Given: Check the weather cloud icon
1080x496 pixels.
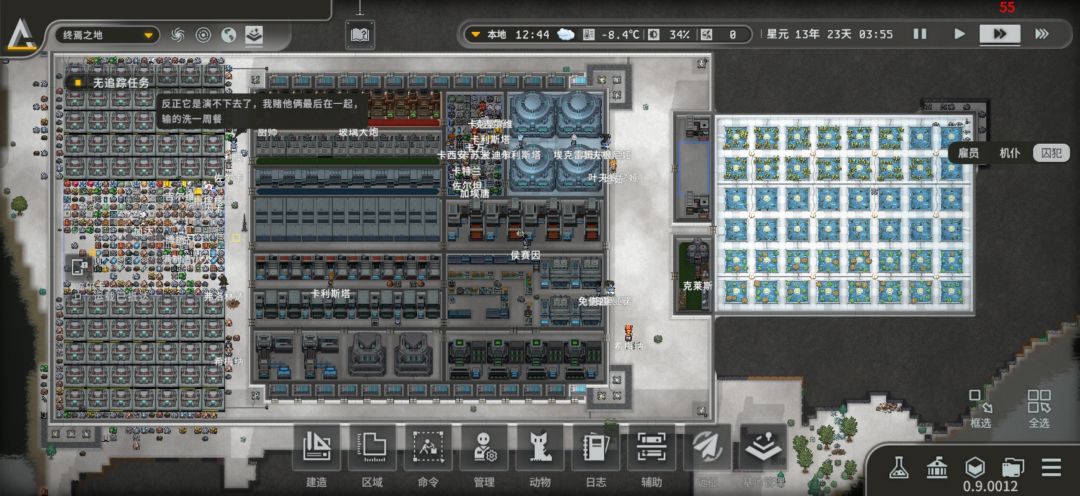Looking at the screenshot, I should 565,34.
